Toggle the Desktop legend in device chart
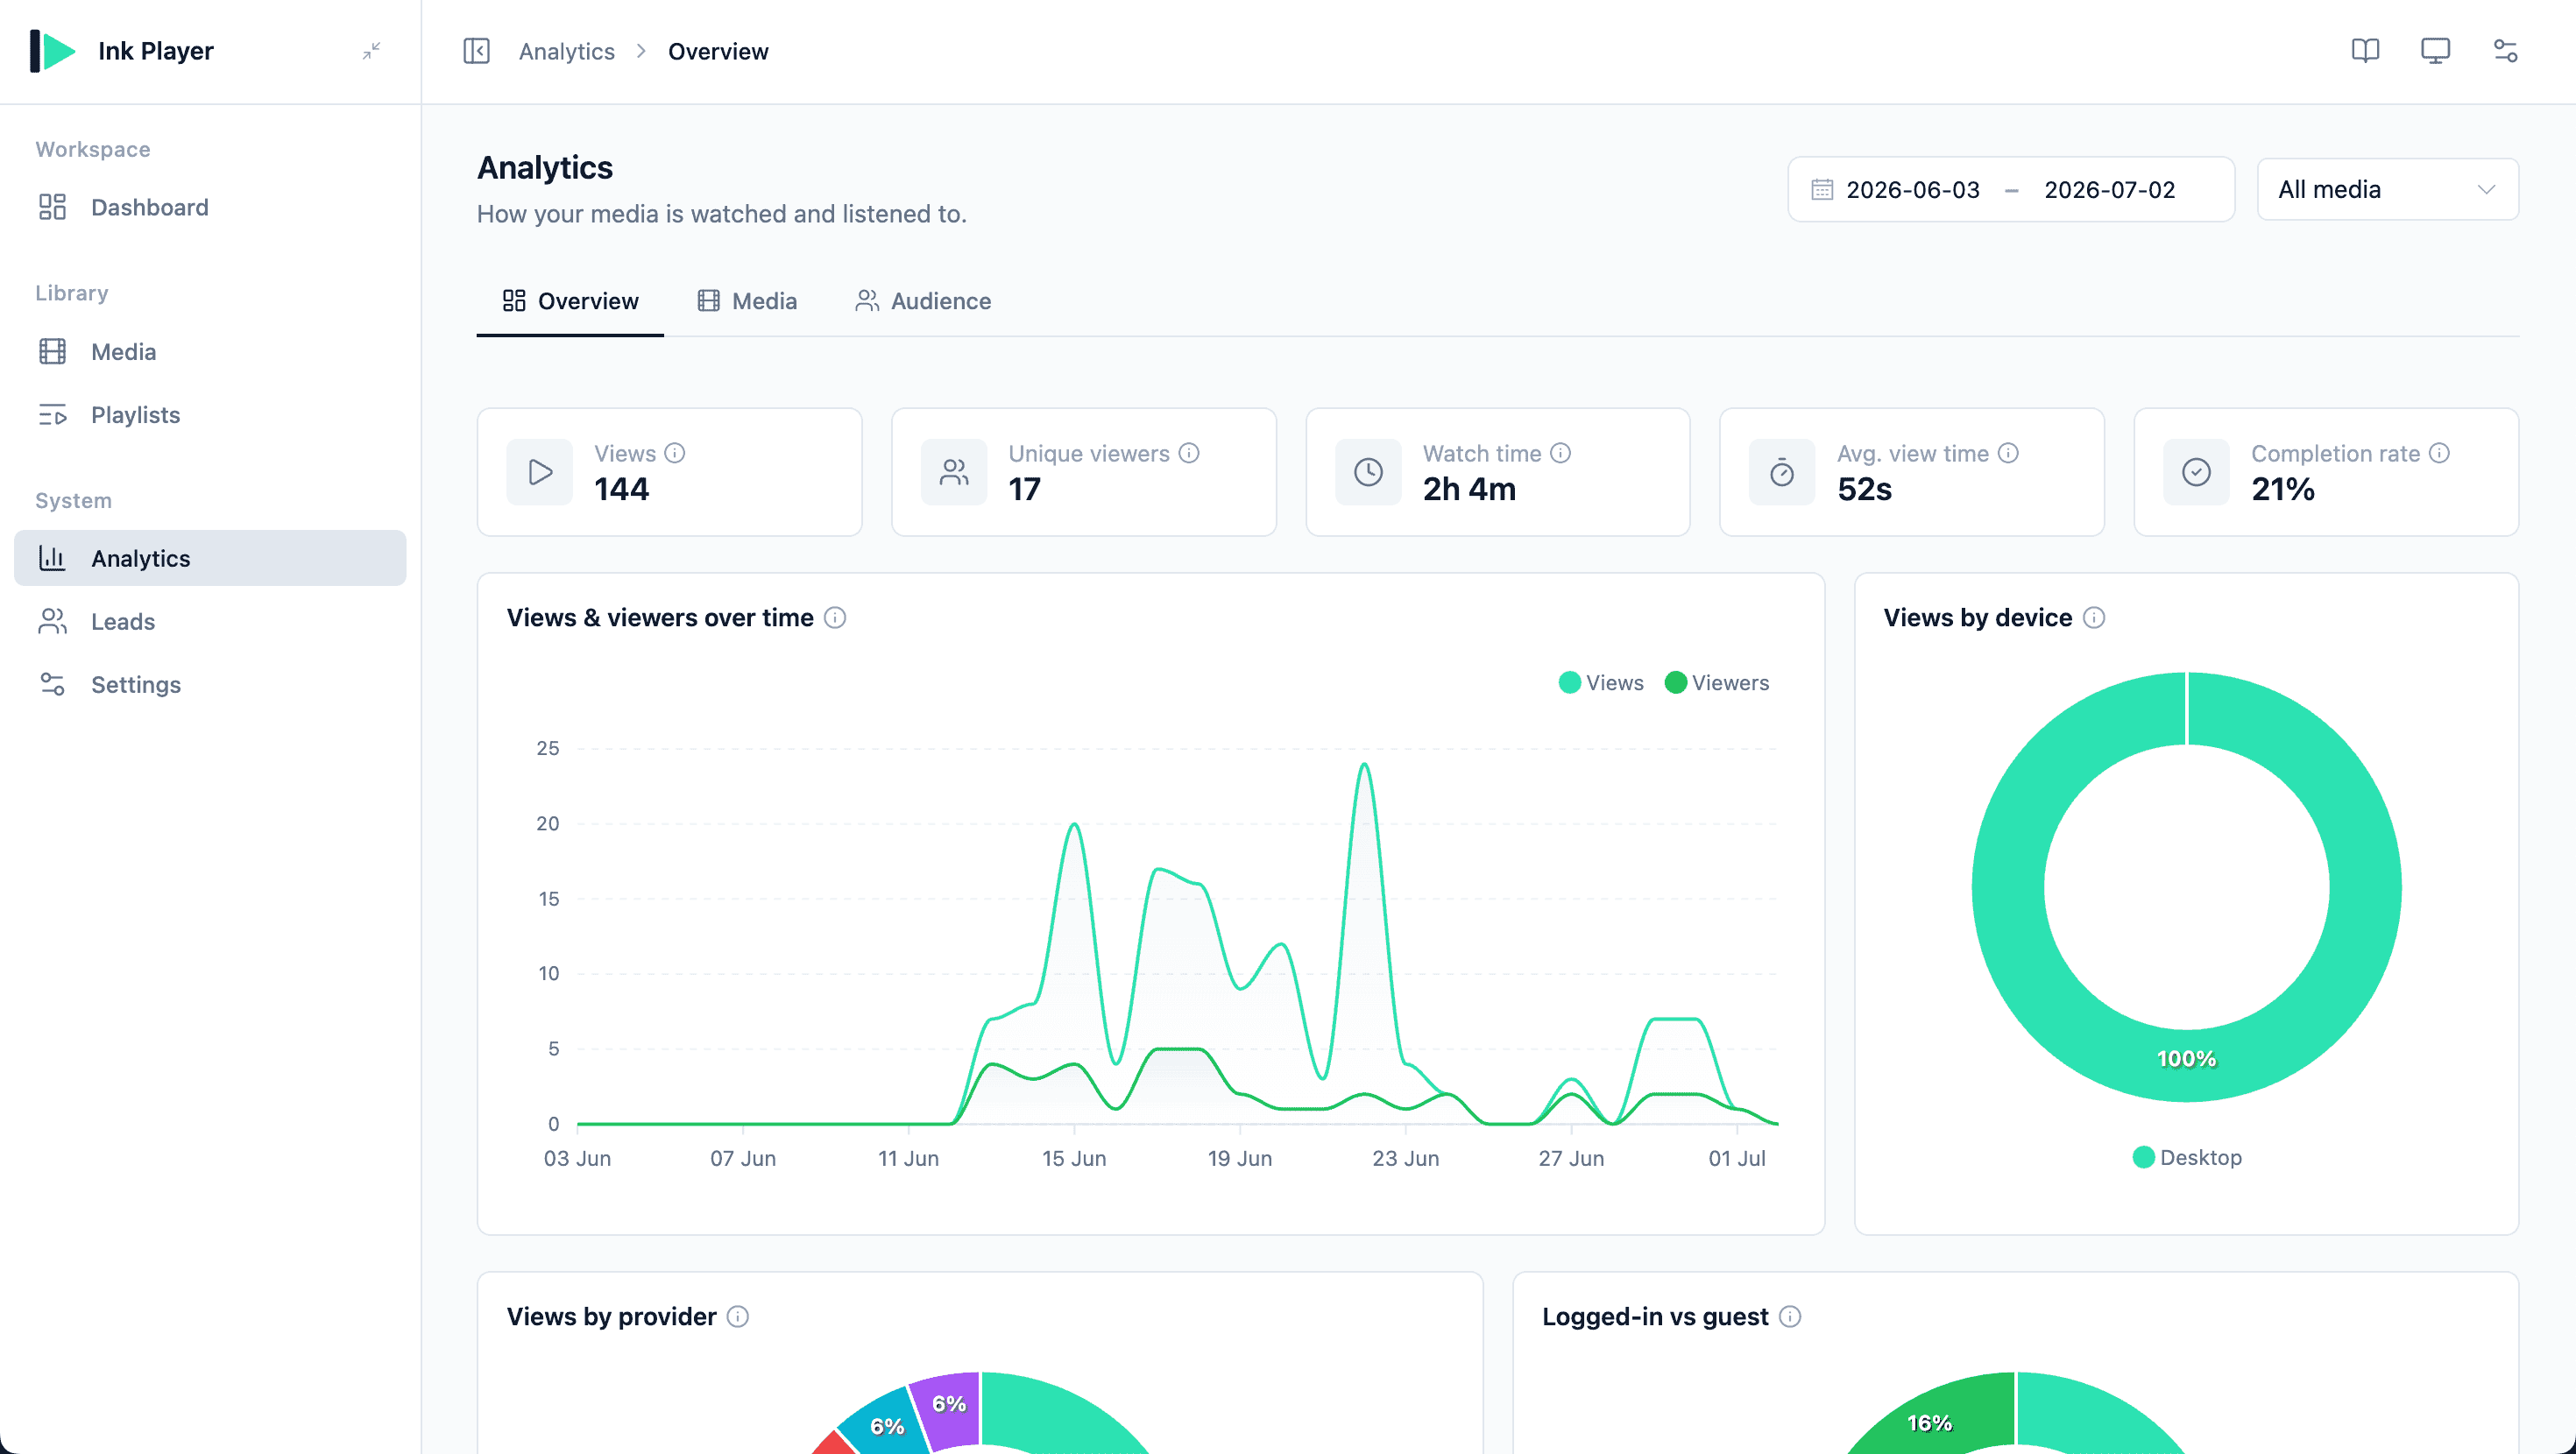Screen dimensions: 2576x1454 pos(2187,1157)
